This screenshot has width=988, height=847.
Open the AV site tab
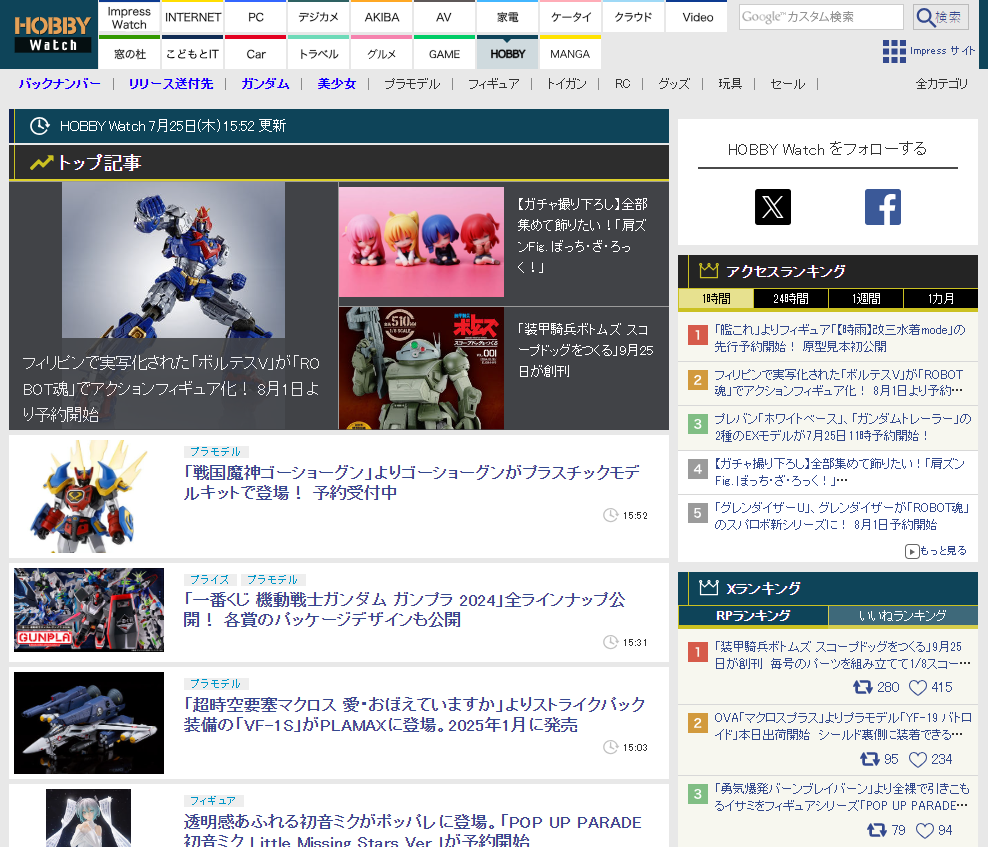pos(444,17)
